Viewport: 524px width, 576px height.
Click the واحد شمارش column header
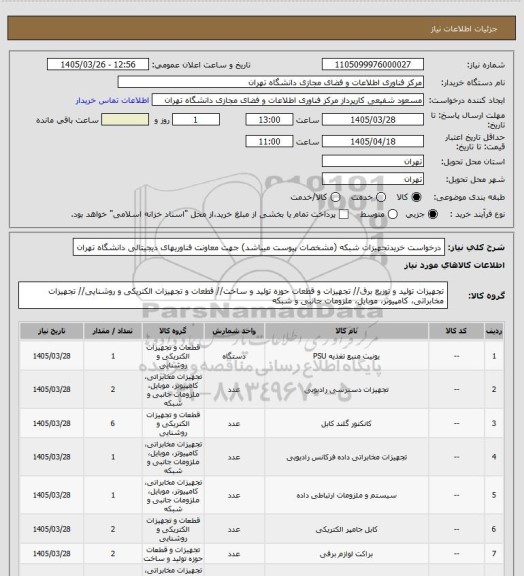234,331
